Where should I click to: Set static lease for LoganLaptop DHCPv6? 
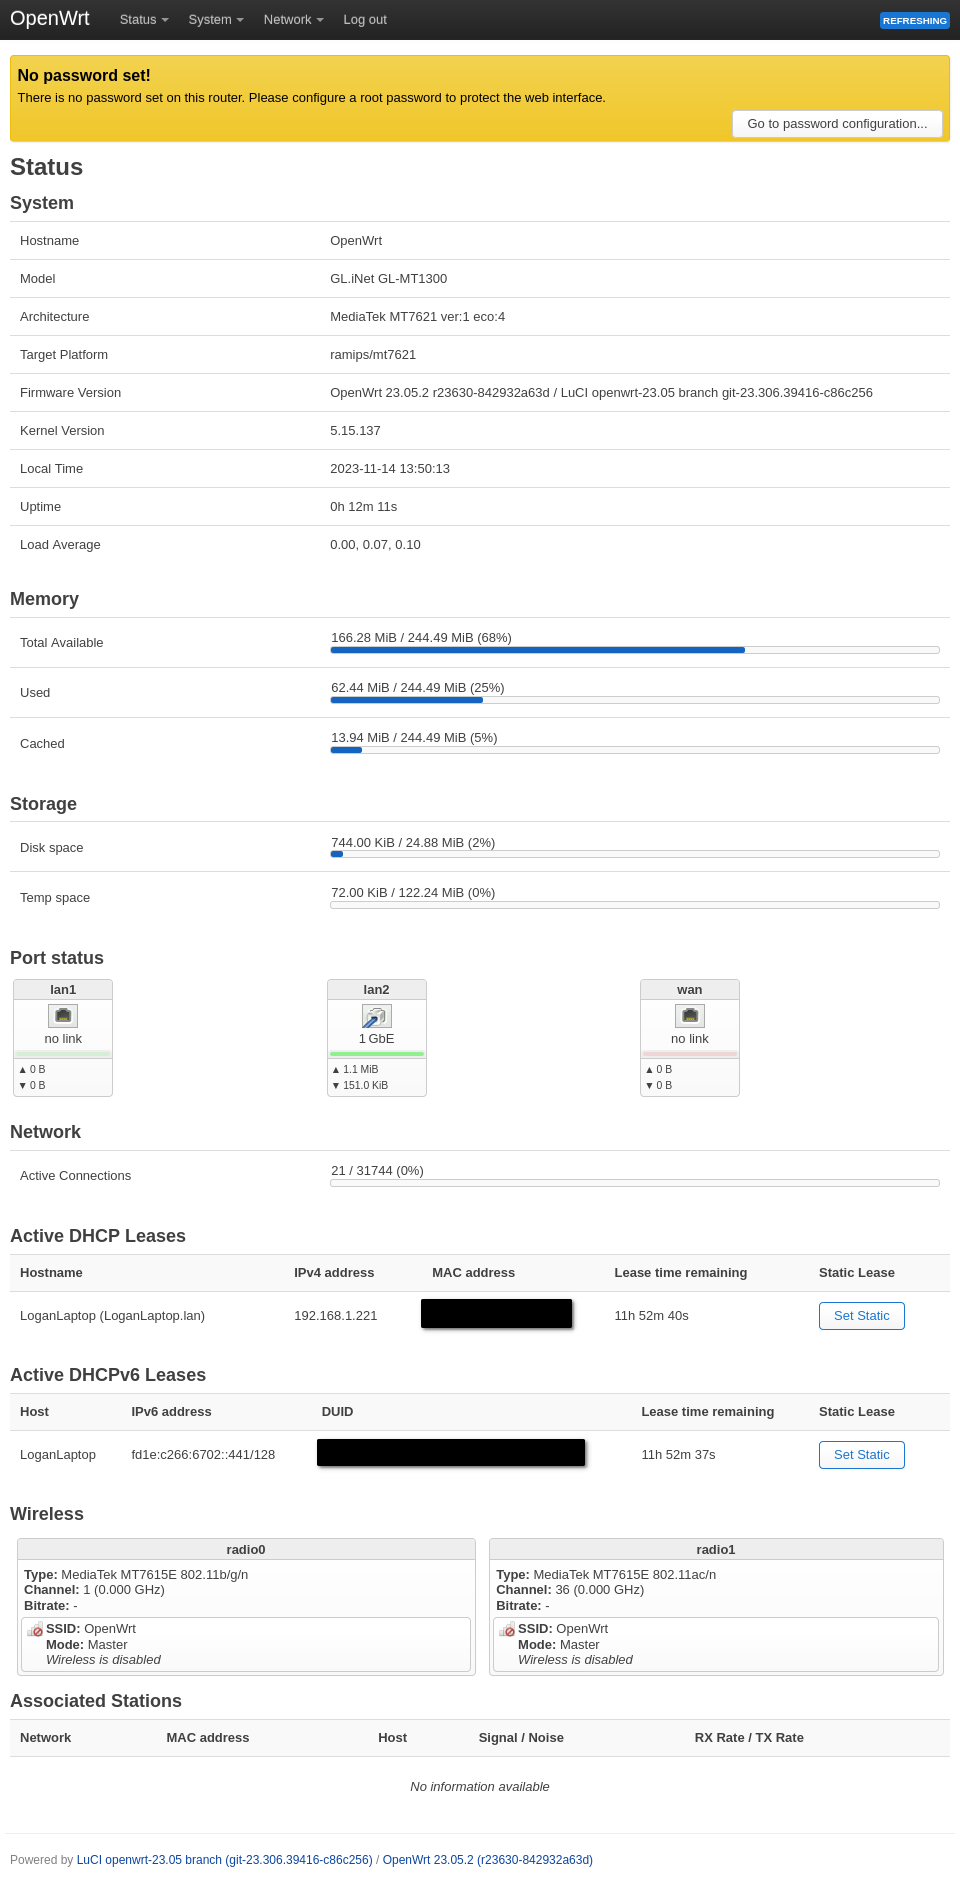861,1455
